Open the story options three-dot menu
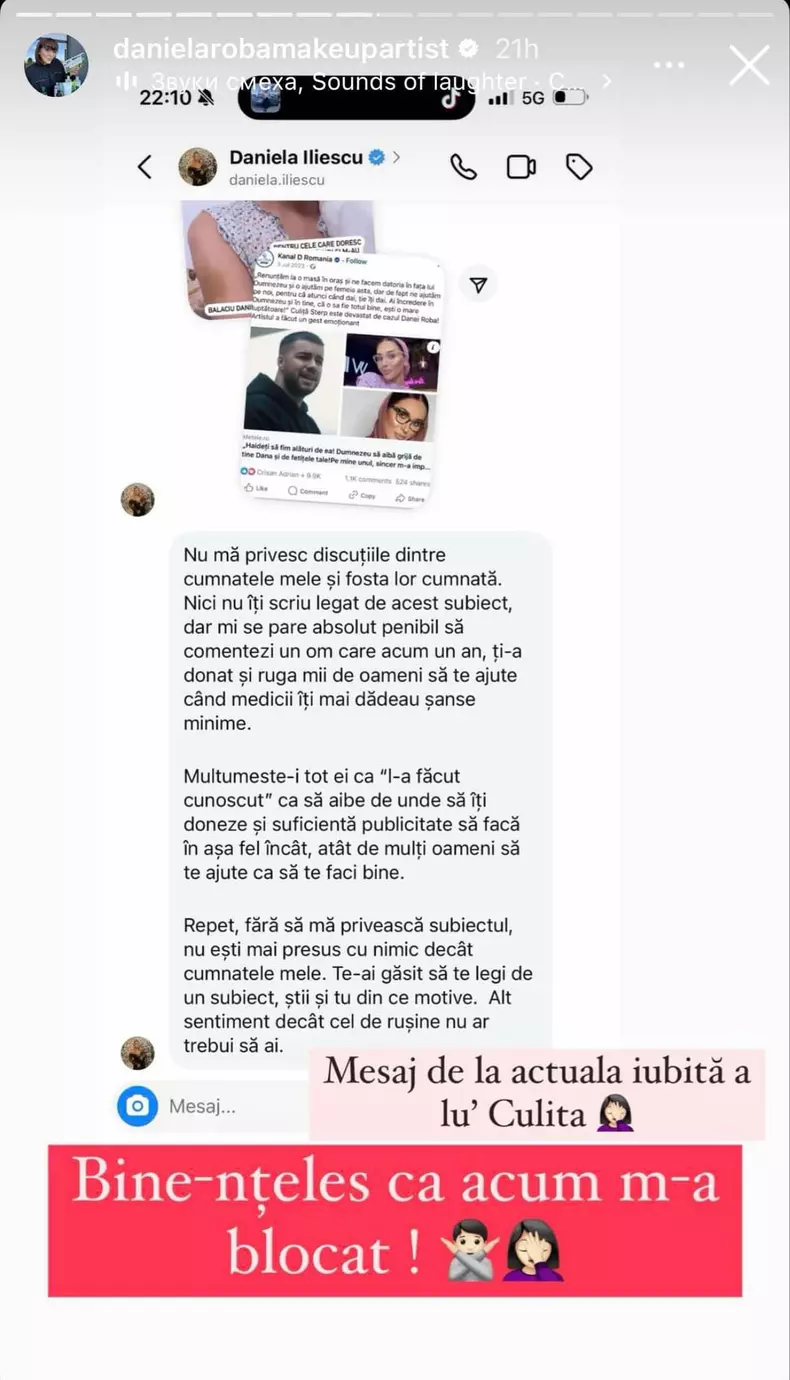This screenshot has width=790, height=1380. (669, 65)
